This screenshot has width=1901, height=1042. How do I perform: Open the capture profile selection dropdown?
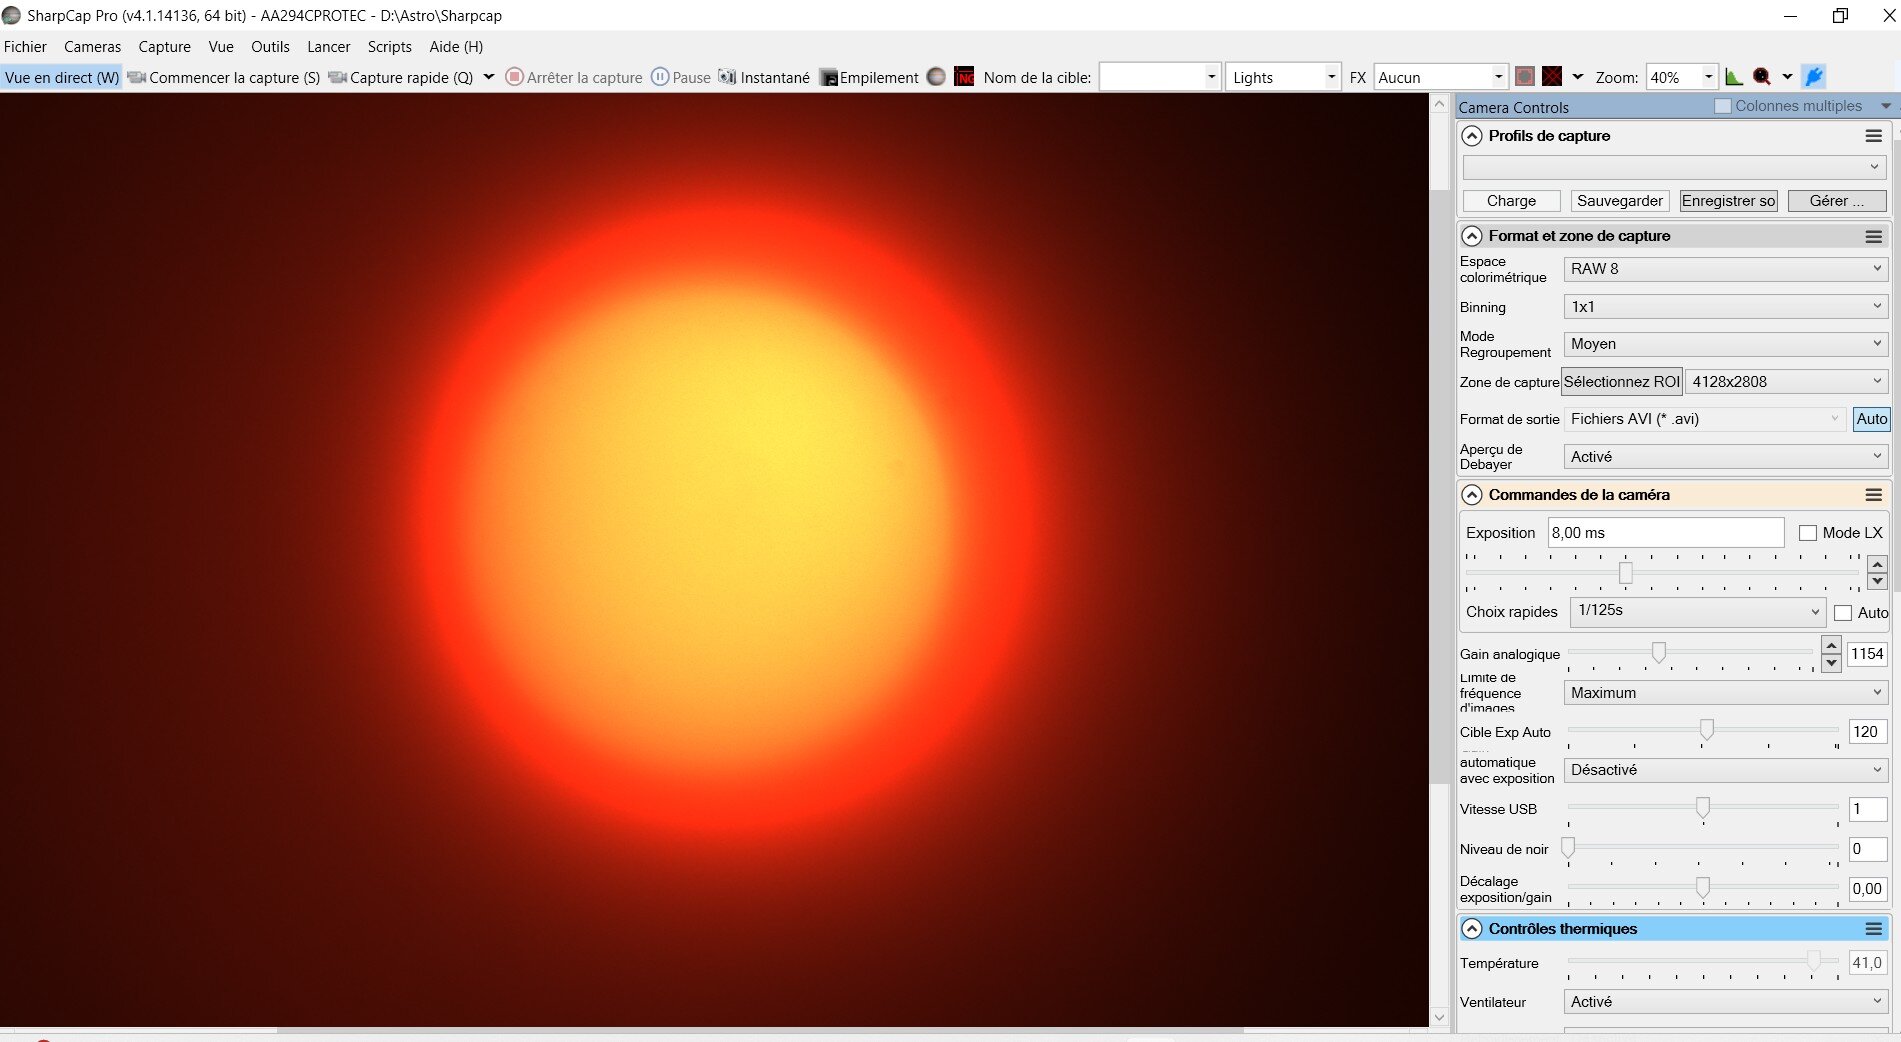(1674, 167)
